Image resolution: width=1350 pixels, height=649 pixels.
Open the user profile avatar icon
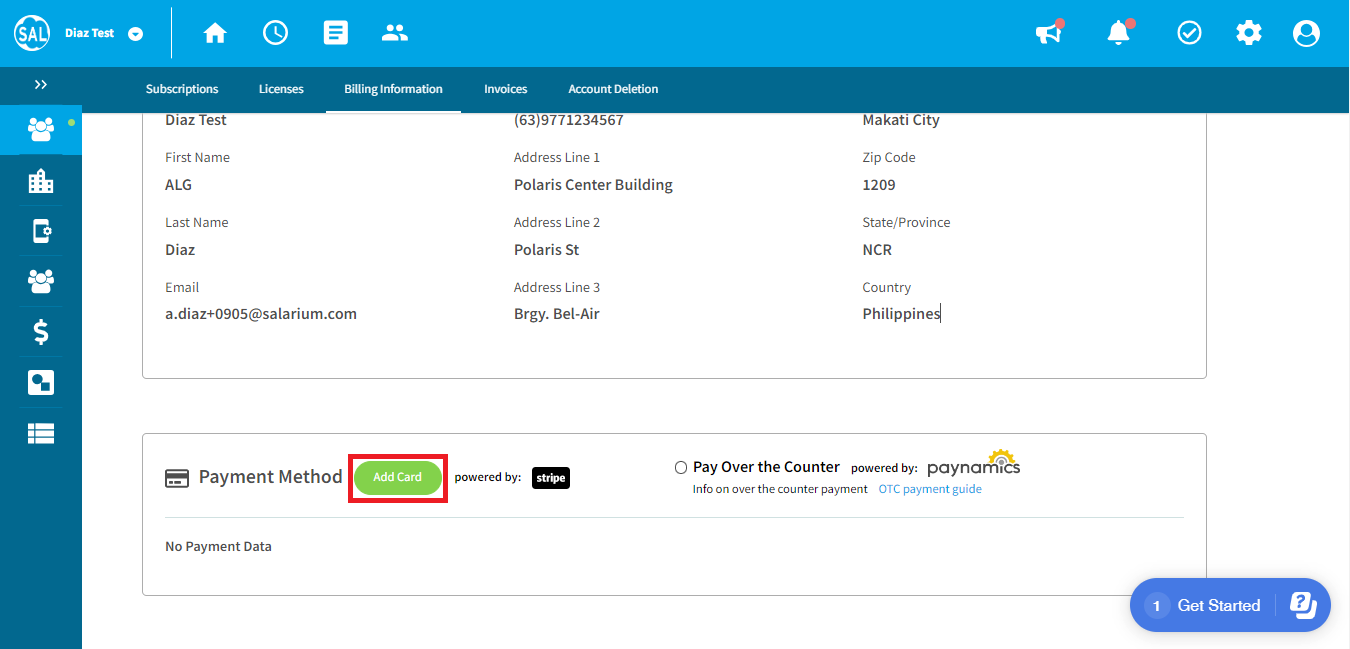pos(1306,33)
